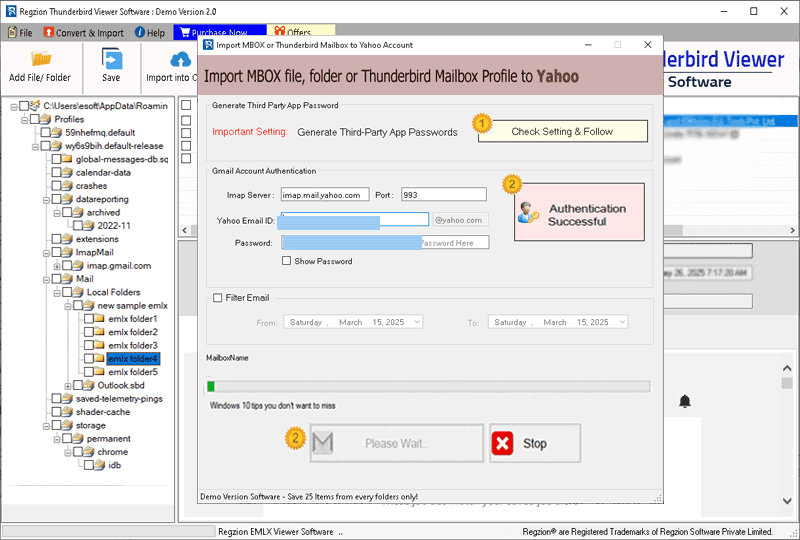The width and height of the screenshot is (800, 540).
Task: Select the emlx folder5 tree item
Action: click(x=133, y=372)
